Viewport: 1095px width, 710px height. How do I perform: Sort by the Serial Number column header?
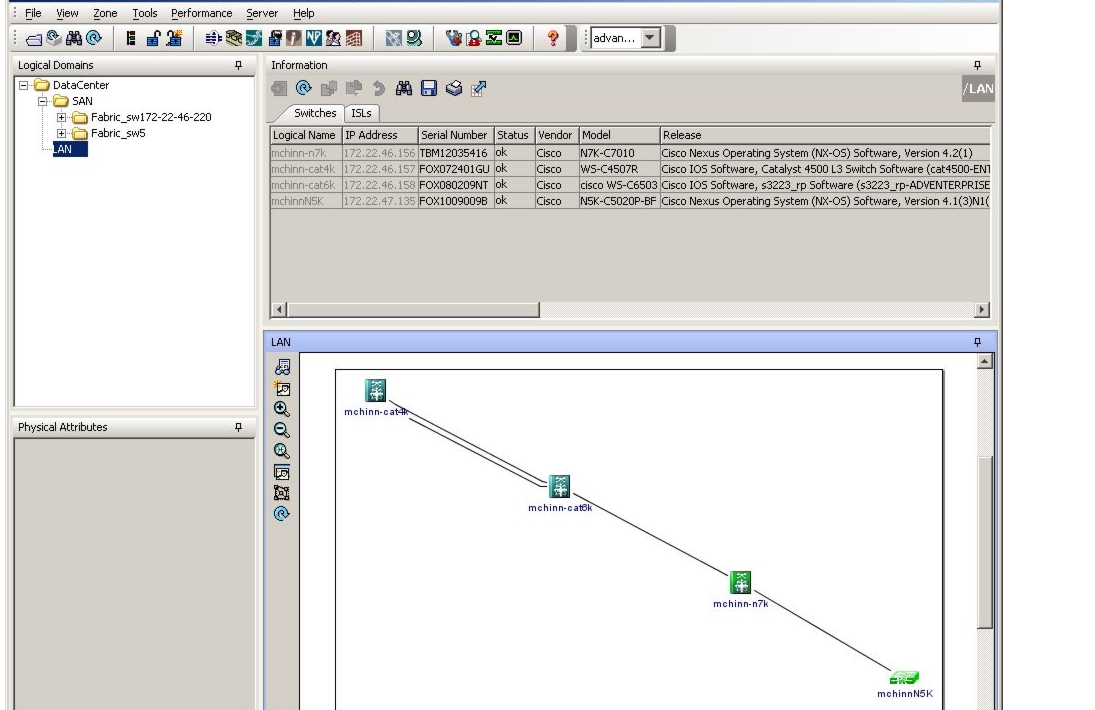coord(456,135)
